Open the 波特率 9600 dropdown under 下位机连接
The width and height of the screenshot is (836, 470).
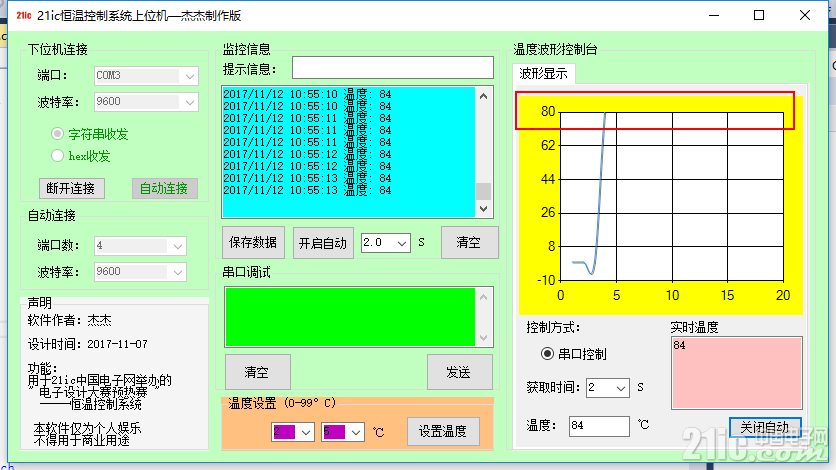[x=189, y=102]
